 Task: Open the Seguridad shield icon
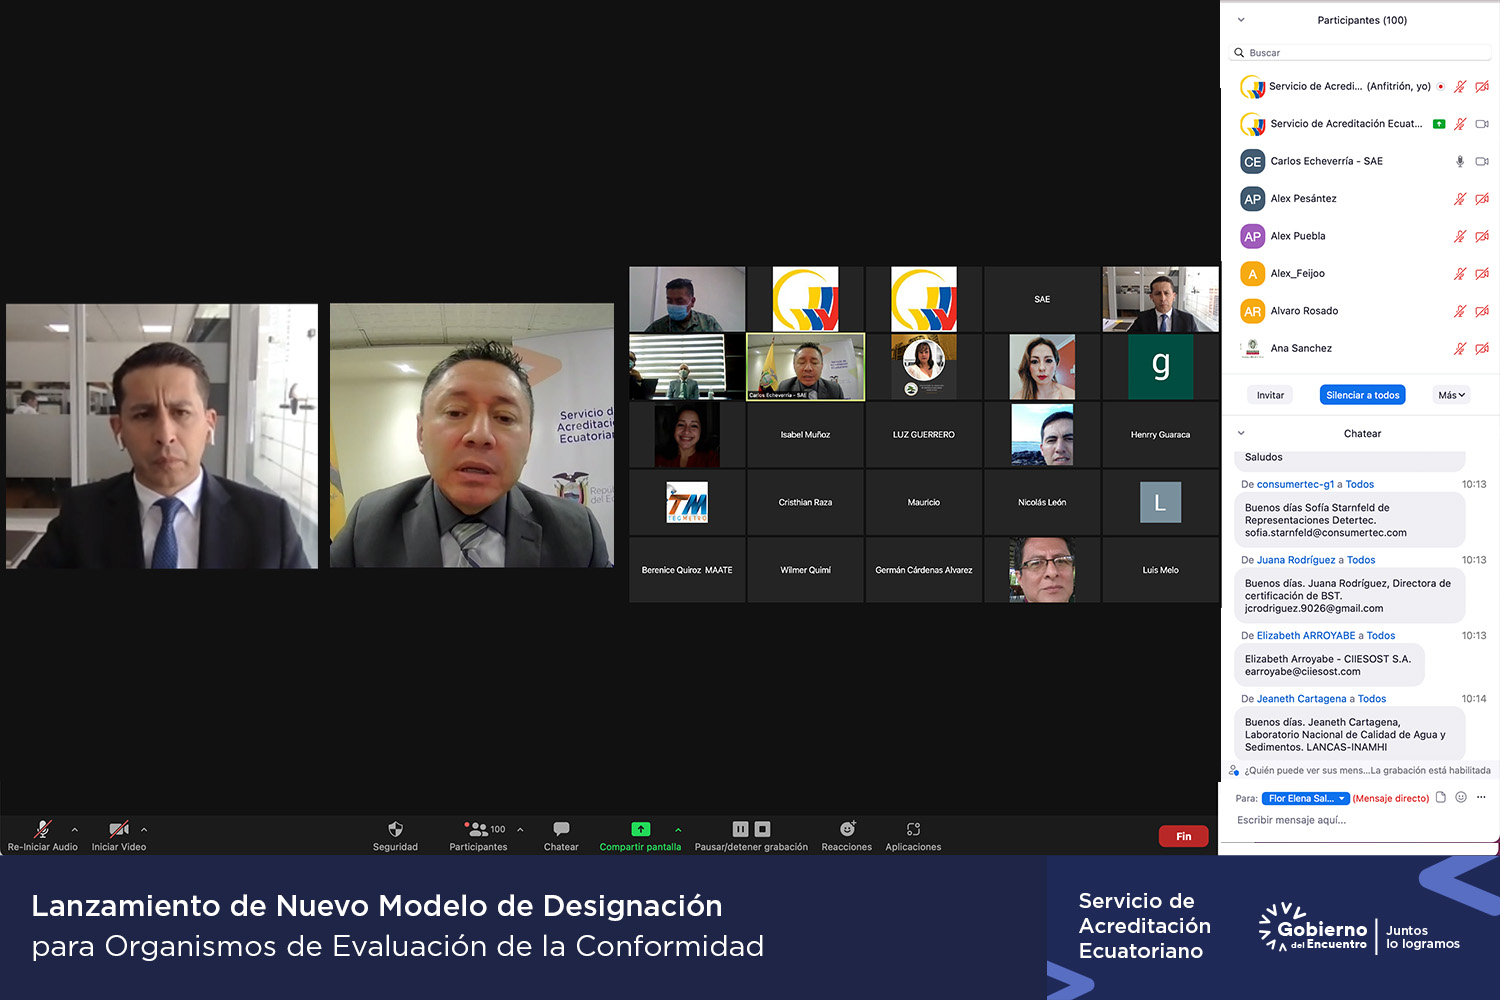coord(395,829)
